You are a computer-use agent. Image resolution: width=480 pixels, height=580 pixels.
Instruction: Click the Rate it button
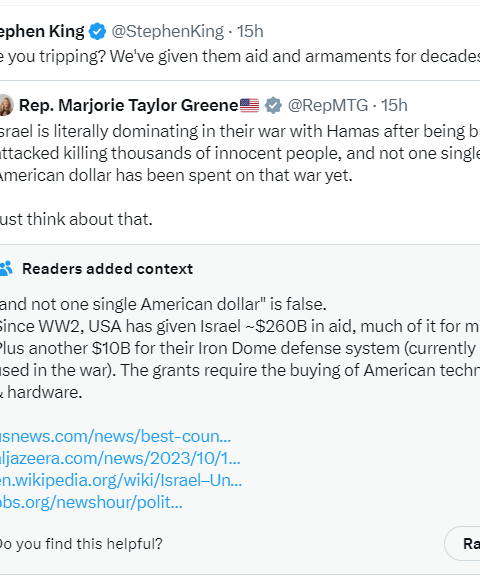coord(462,543)
